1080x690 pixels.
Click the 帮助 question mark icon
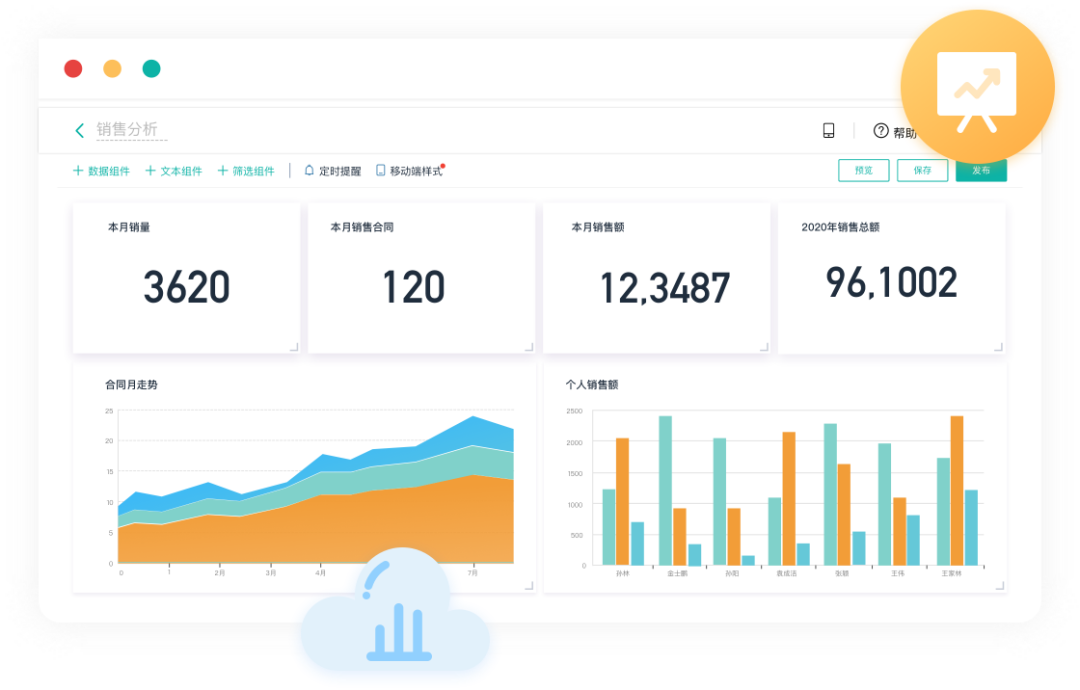[x=881, y=131]
